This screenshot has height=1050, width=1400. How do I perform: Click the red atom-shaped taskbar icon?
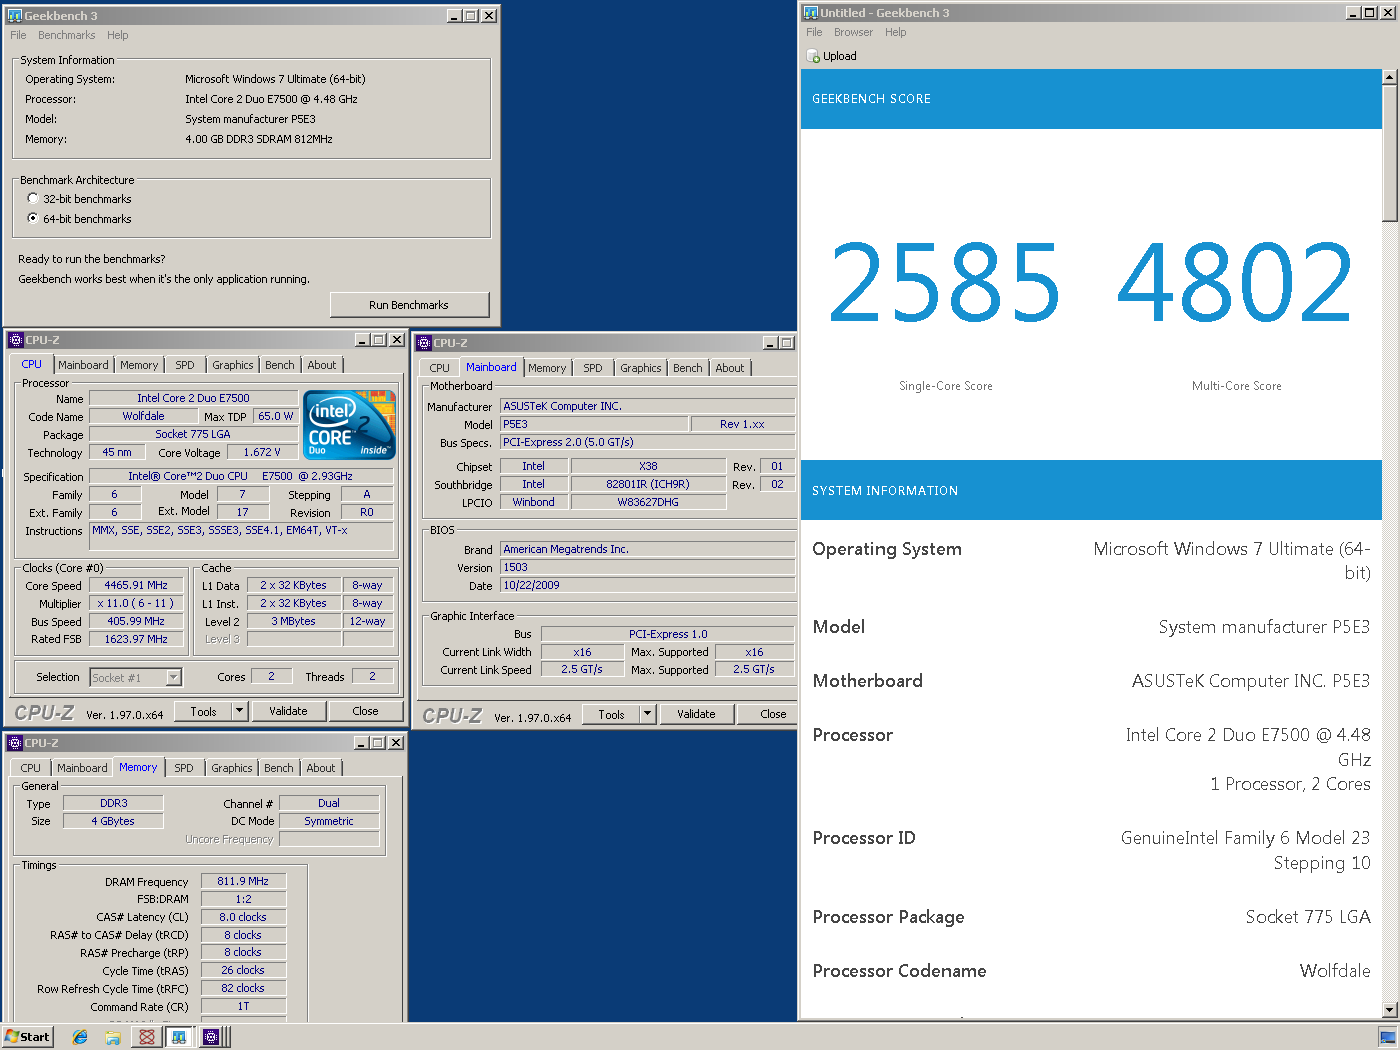pyautogui.click(x=146, y=1037)
